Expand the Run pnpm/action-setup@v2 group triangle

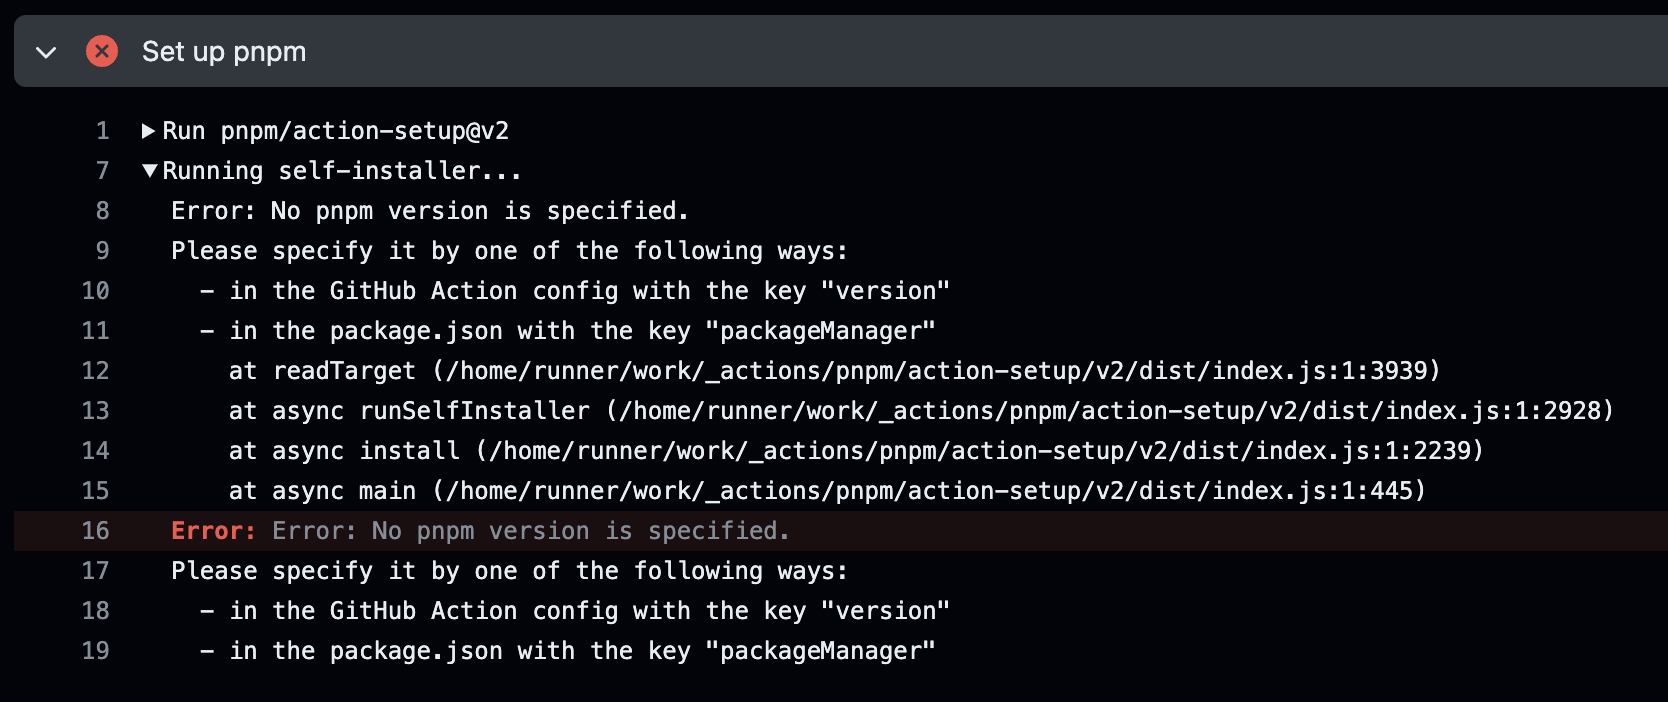(x=149, y=131)
